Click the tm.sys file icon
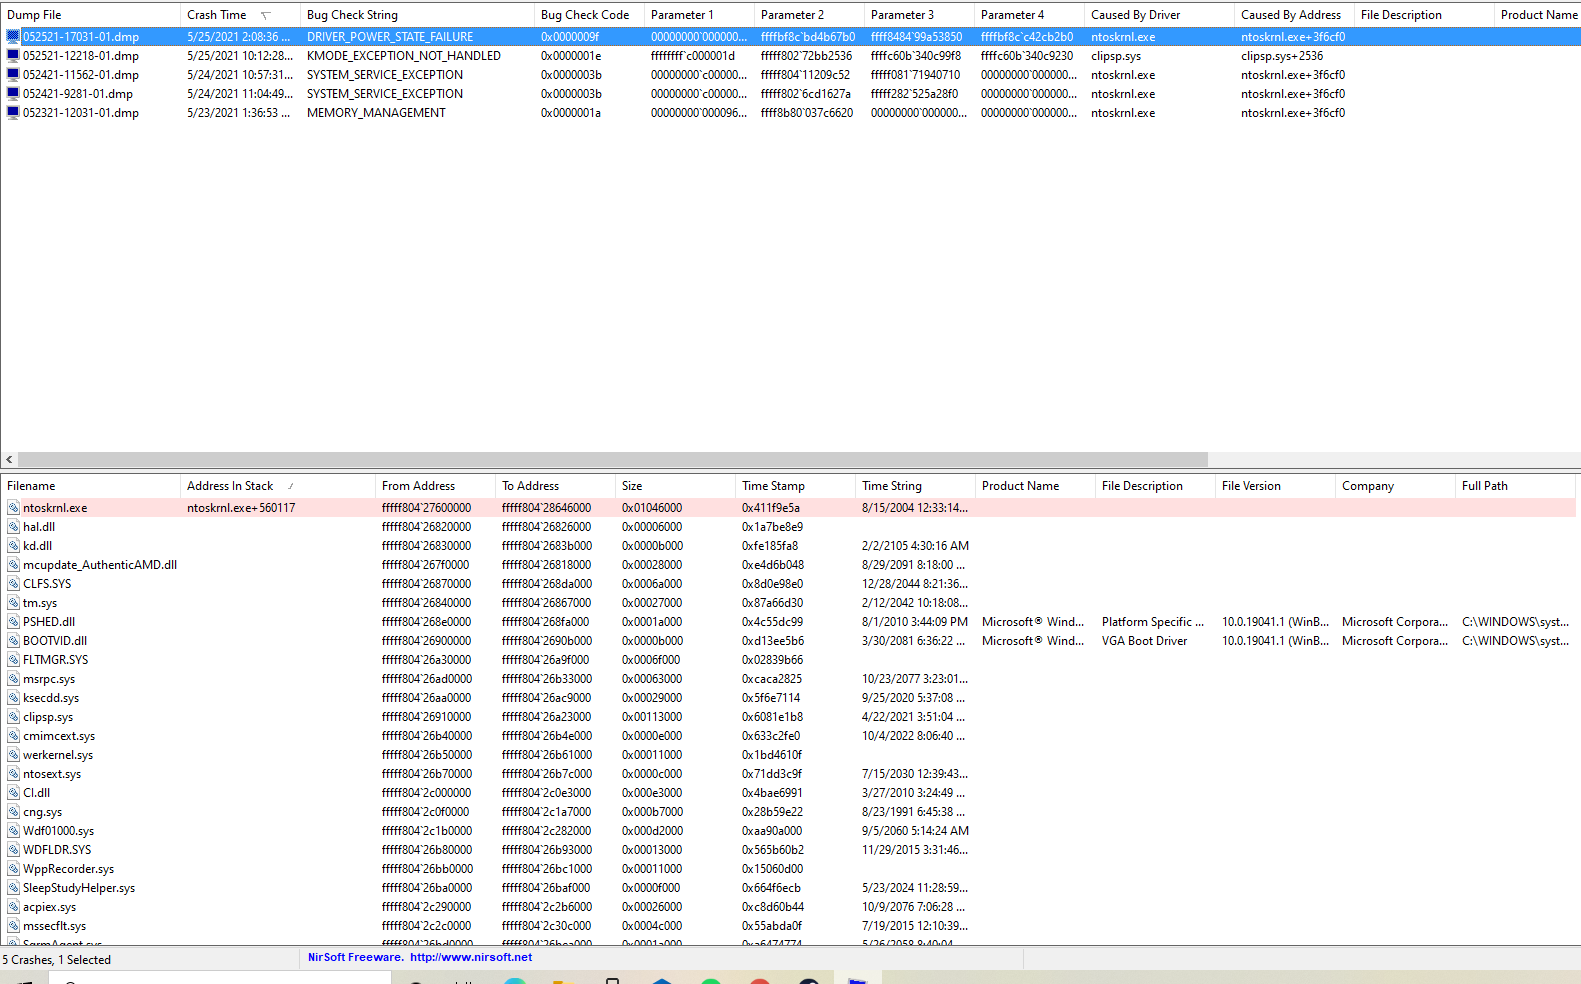 coord(14,603)
